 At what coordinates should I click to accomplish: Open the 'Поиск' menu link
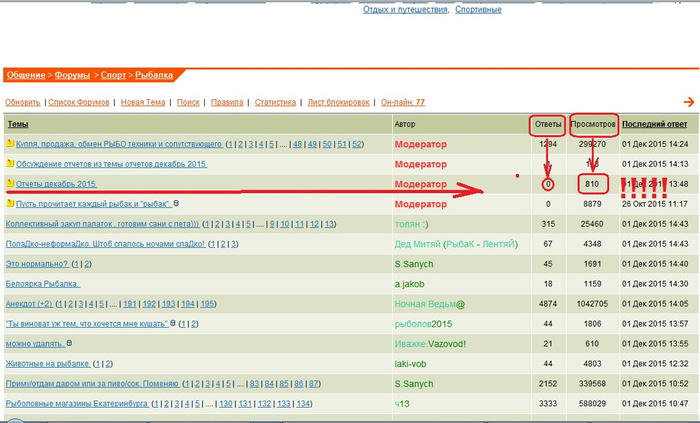(188, 102)
